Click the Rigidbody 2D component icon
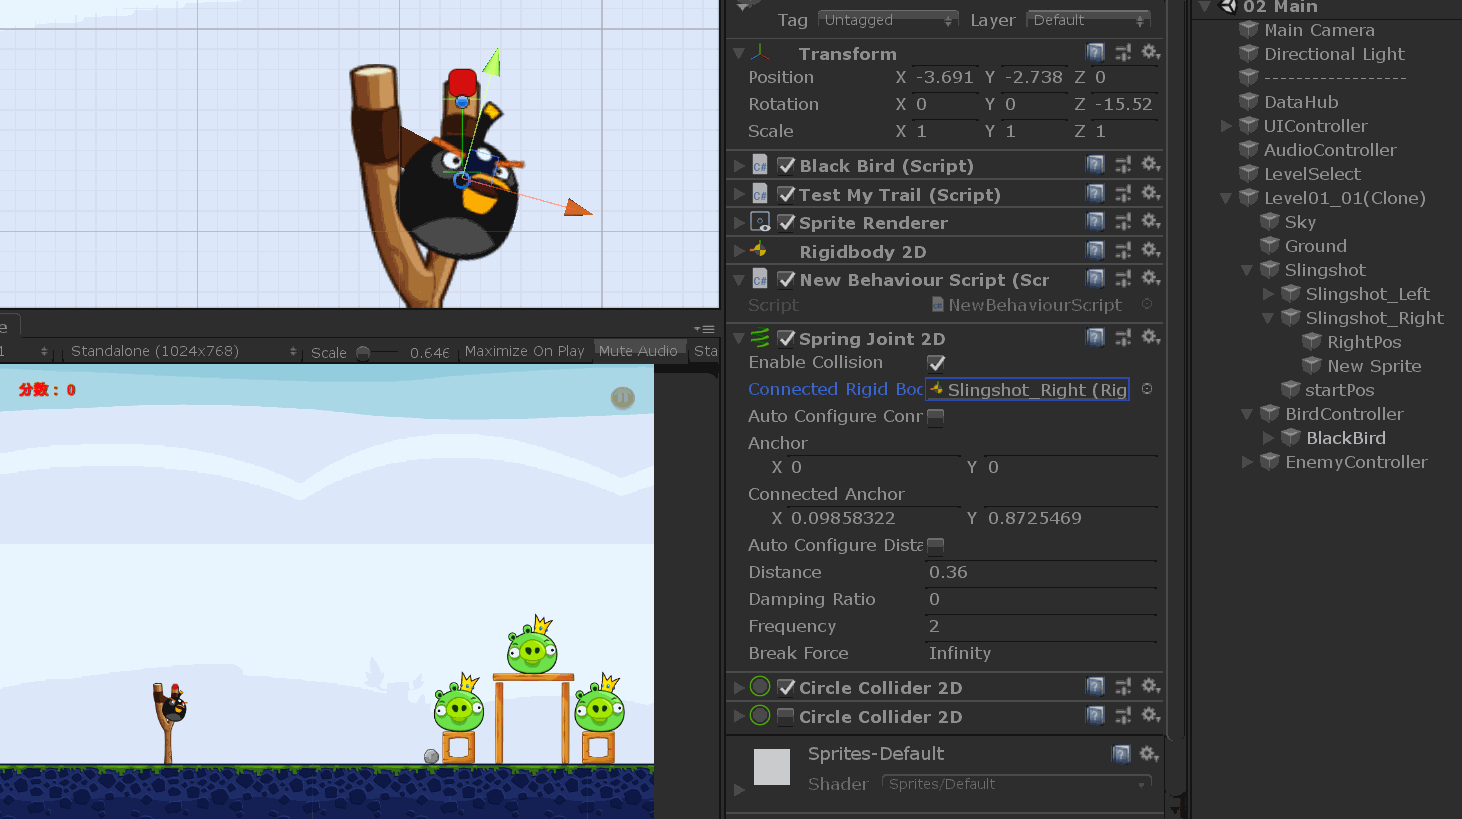Screen dimensions: 1462x819 coord(759,250)
